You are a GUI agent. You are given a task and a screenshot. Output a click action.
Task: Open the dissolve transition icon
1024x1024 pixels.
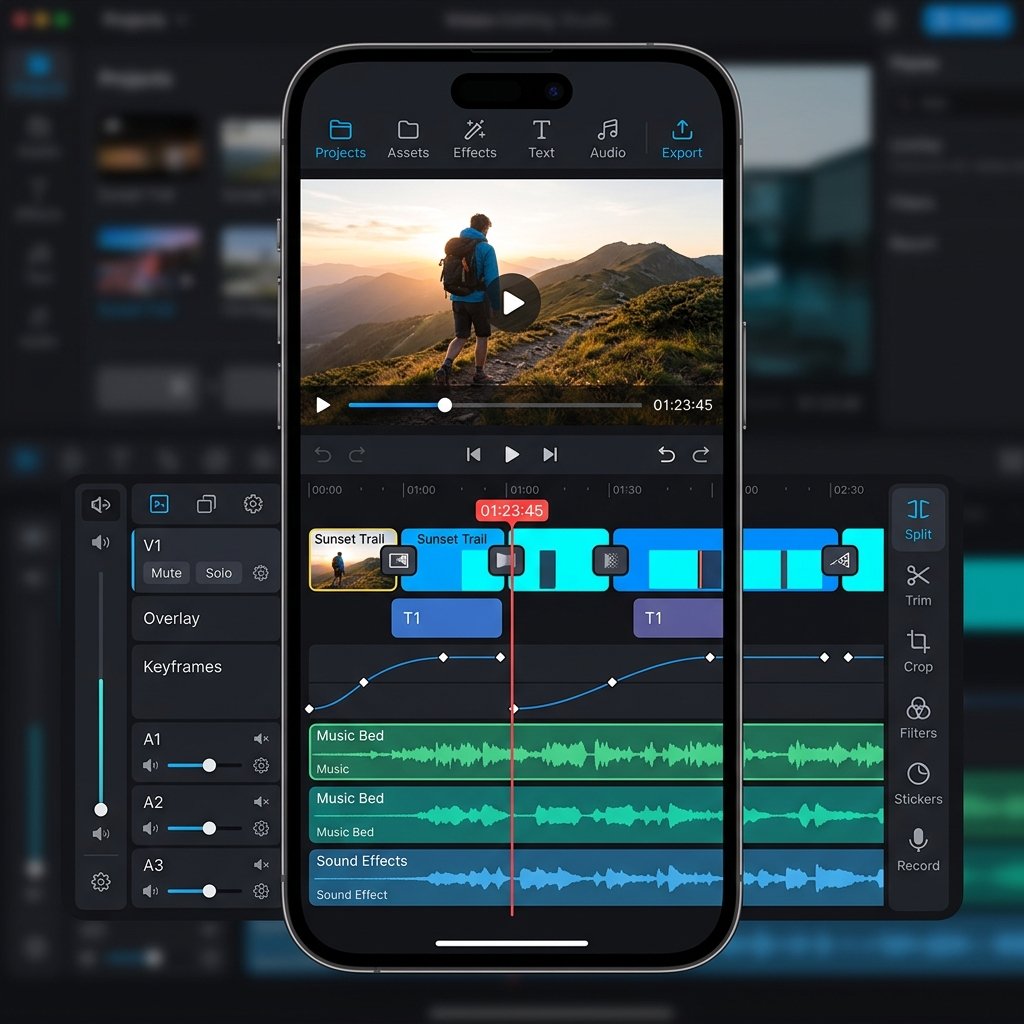pyautogui.click(x=611, y=560)
